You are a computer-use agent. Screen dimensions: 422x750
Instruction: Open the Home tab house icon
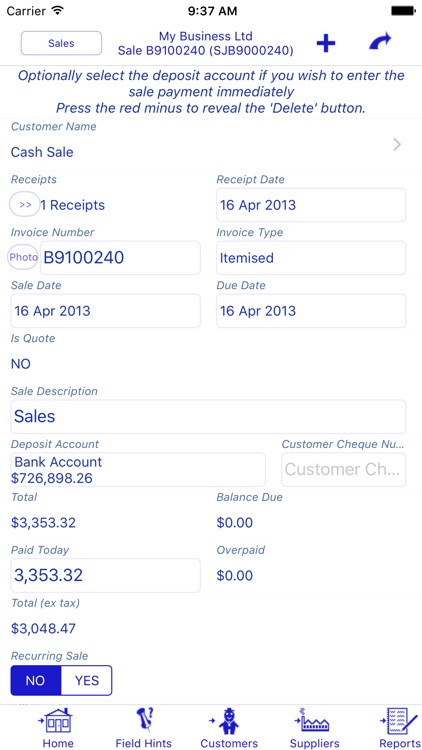58,721
